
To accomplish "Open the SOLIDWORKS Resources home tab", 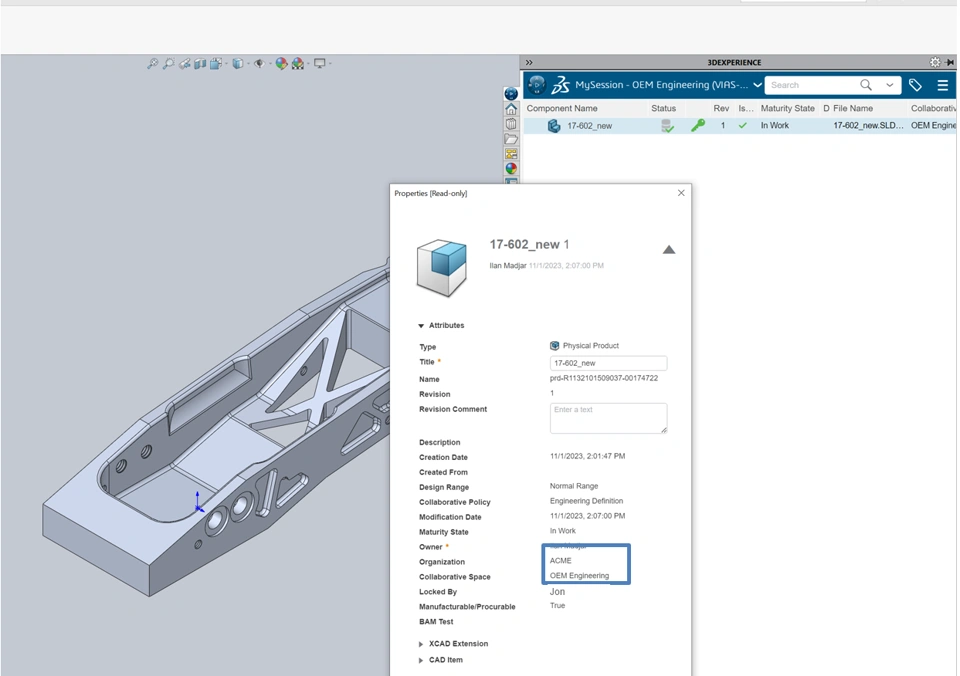I will (x=511, y=109).
